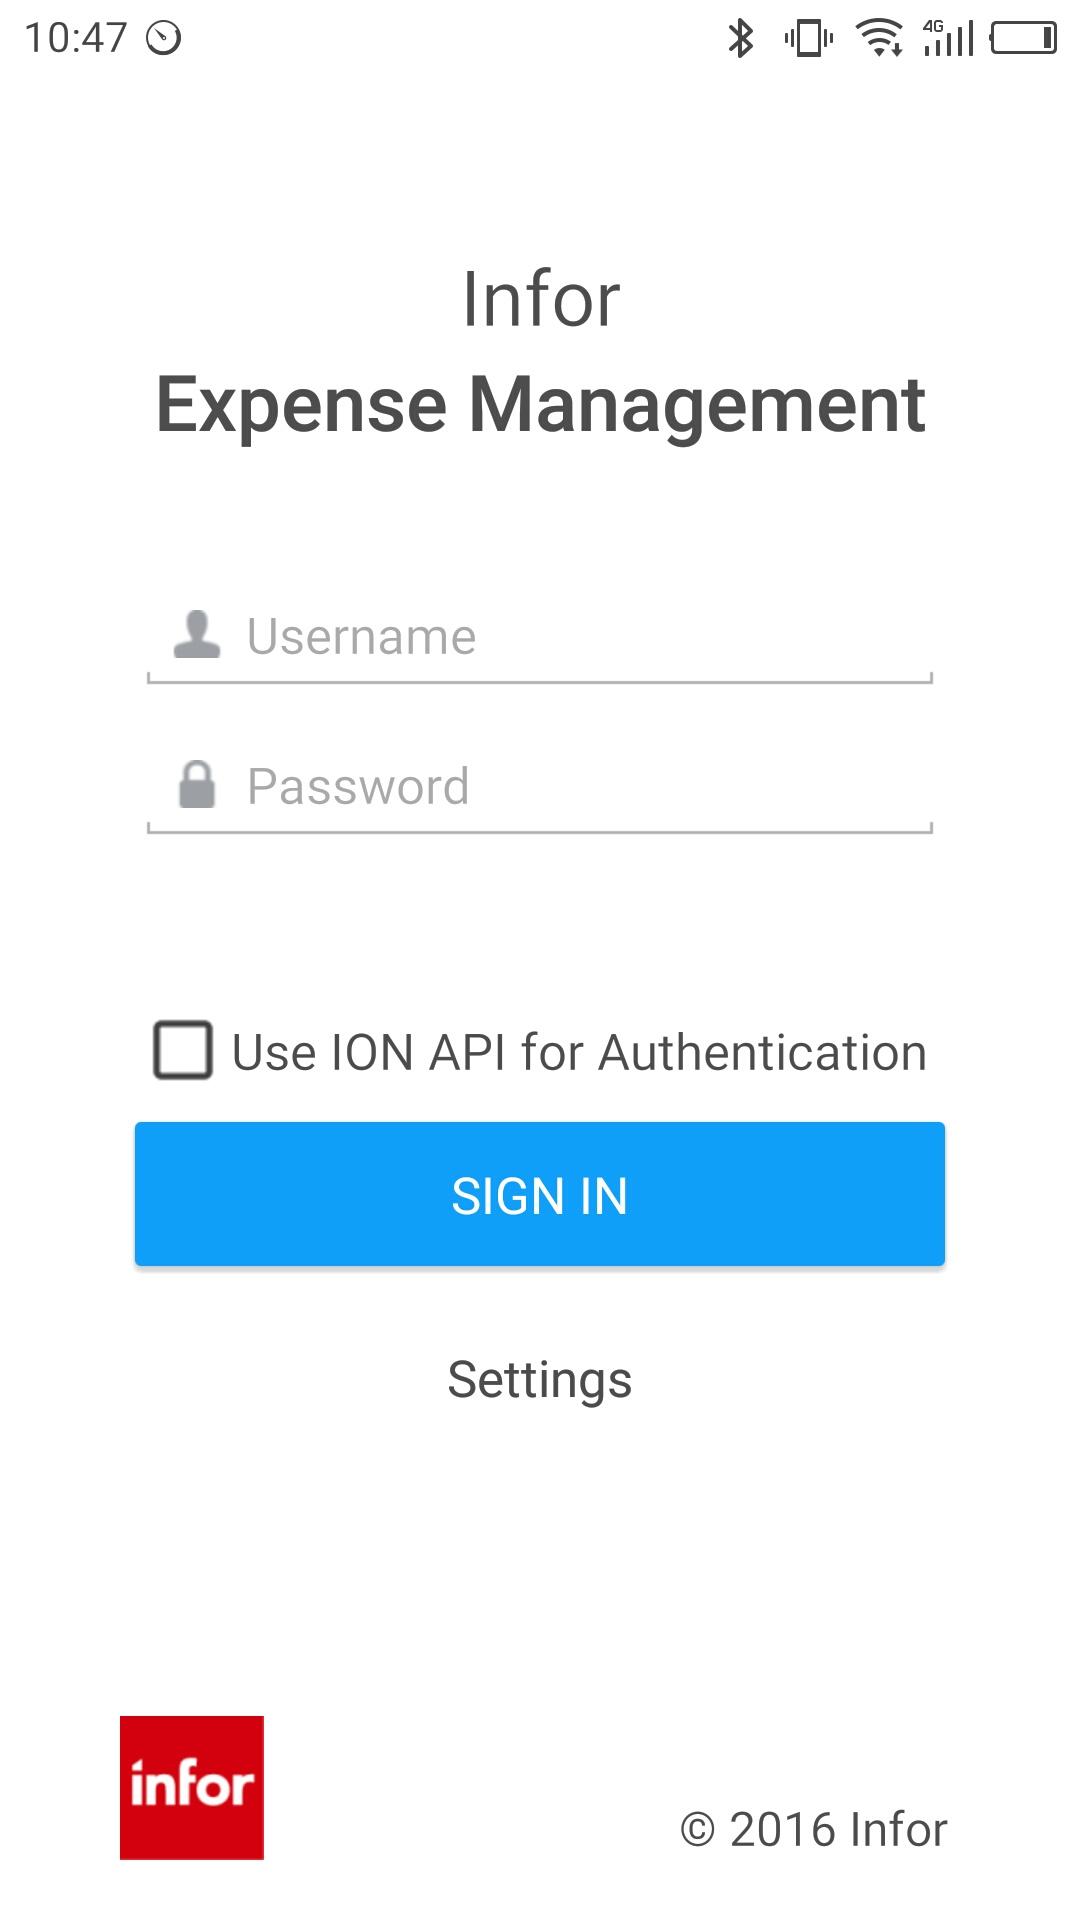This screenshot has height=1920, width=1080.
Task: Tap the vibrate mode status icon
Action: [809, 38]
